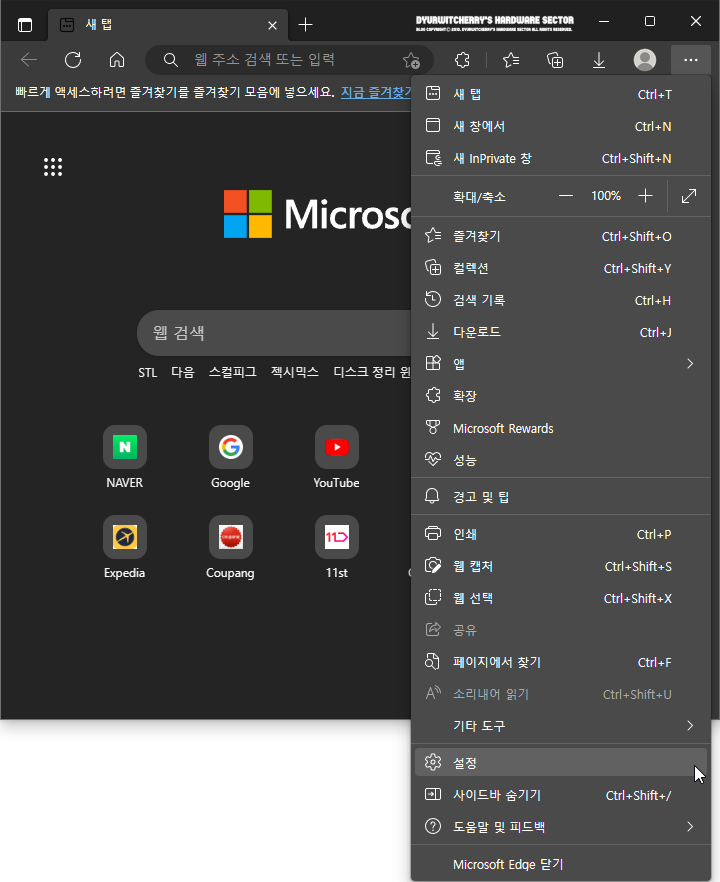The height and width of the screenshot is (882, 720).
Task: Refresh the current page
Action: click(x=73, y=60)
